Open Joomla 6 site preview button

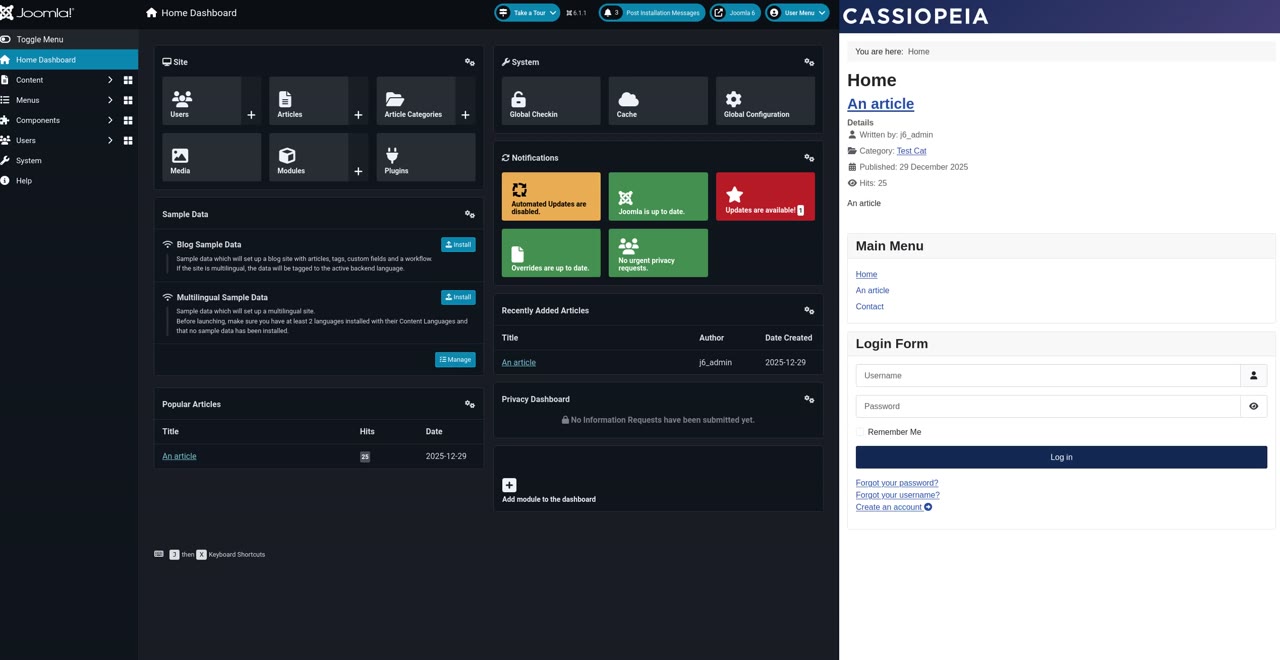point(735,13)
